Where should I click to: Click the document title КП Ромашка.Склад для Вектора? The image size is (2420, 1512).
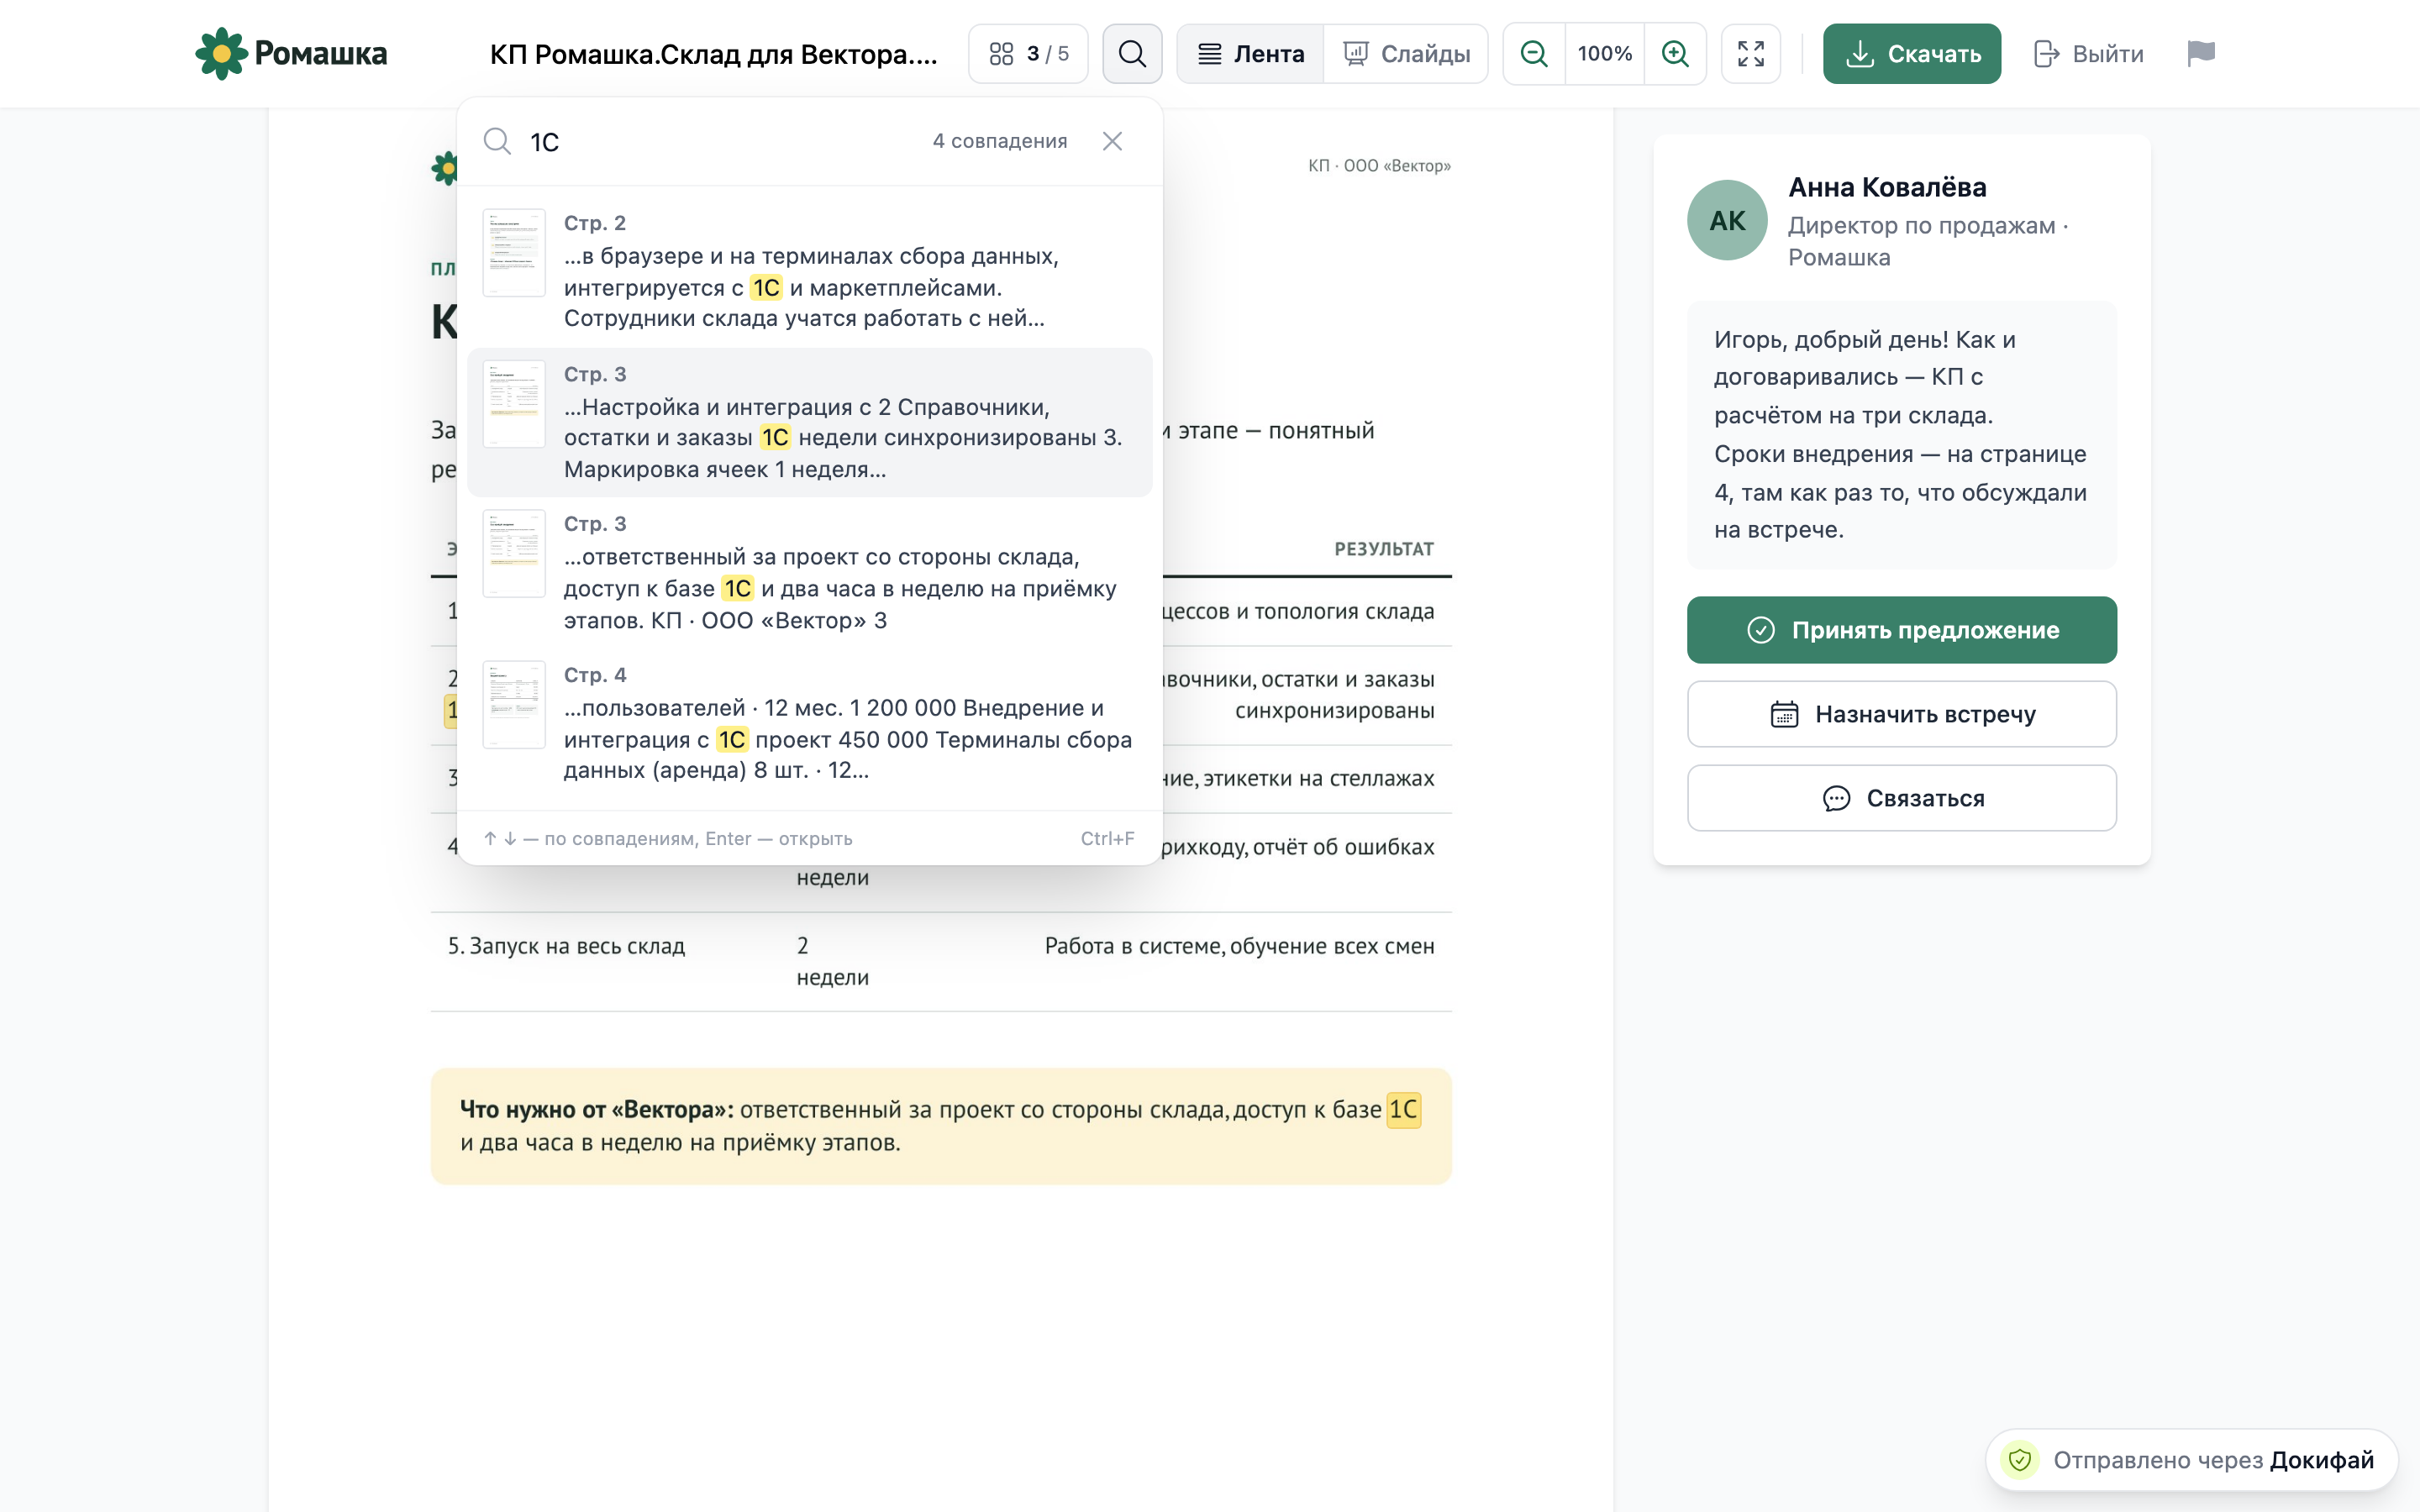(x=713, y=54)
